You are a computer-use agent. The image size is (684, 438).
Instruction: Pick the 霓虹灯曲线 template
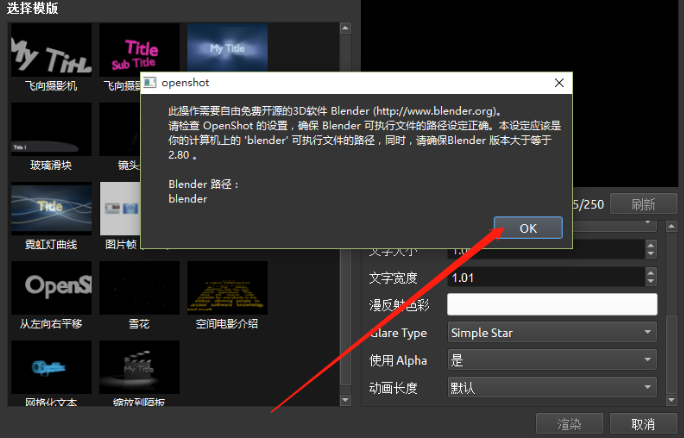click(x=51, y=209)
